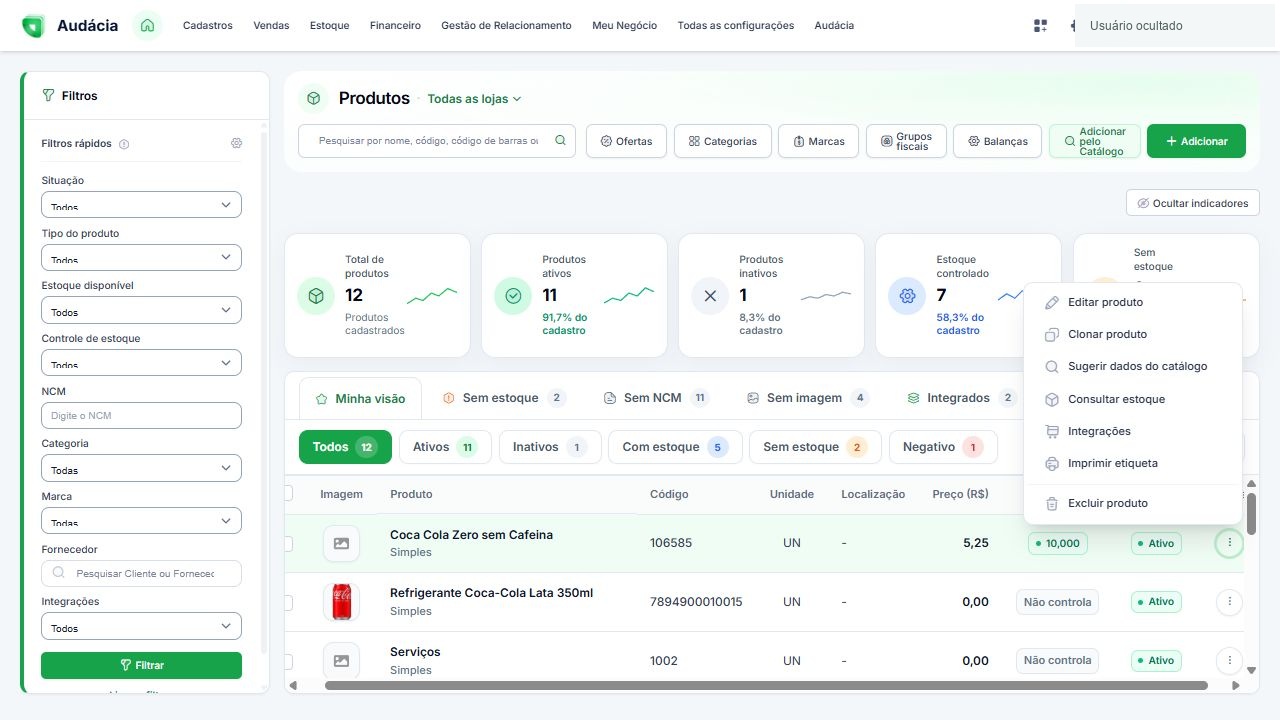
Task: Choose Imprimir etiqueta from the context menu
Action: [1133, 463]
